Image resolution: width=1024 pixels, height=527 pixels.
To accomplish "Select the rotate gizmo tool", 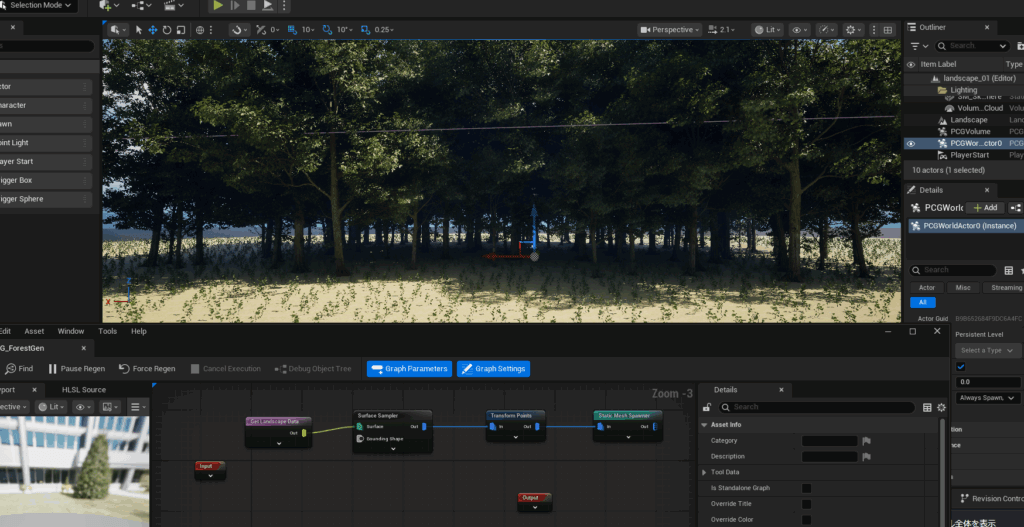I will [167, 30].
